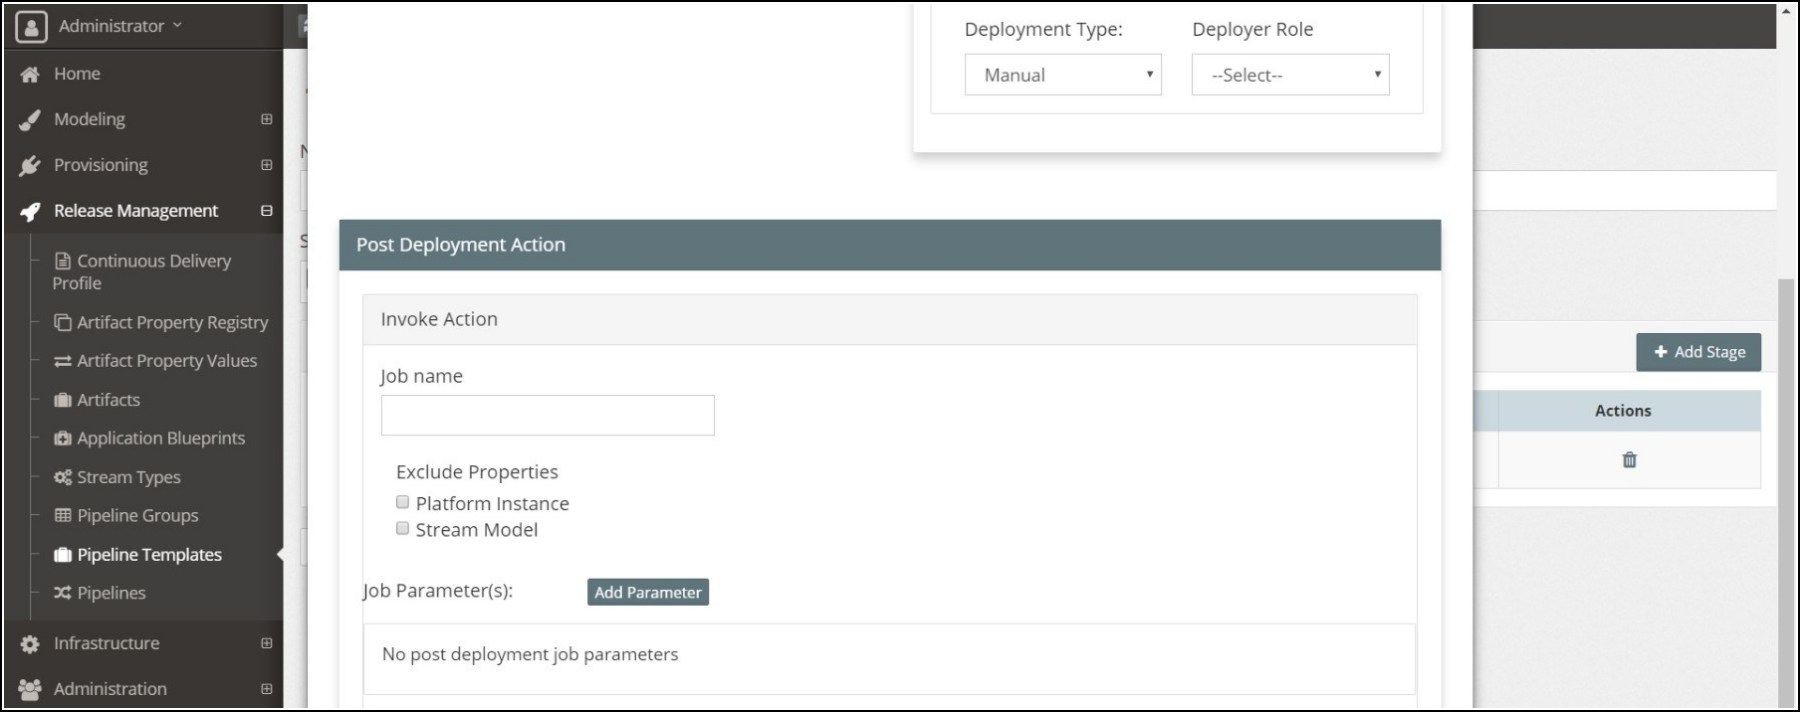Image resolution: width=1800 pixels, height=712 pixels.
Task: Expand the Modeling menu section
Action: point(266,119)
